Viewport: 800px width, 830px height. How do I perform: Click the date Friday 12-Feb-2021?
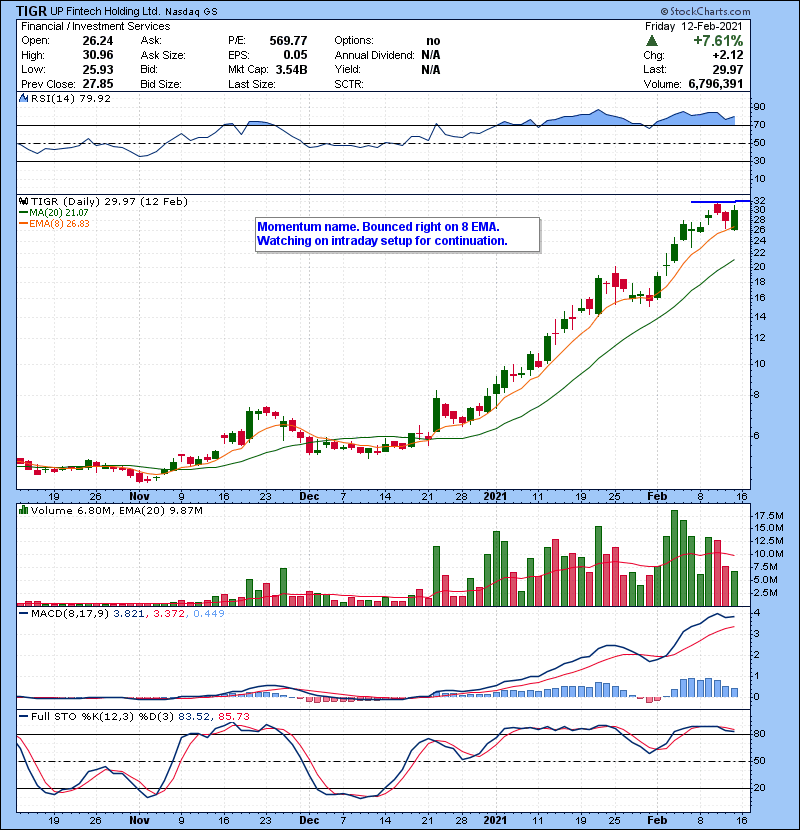(694, 26)
